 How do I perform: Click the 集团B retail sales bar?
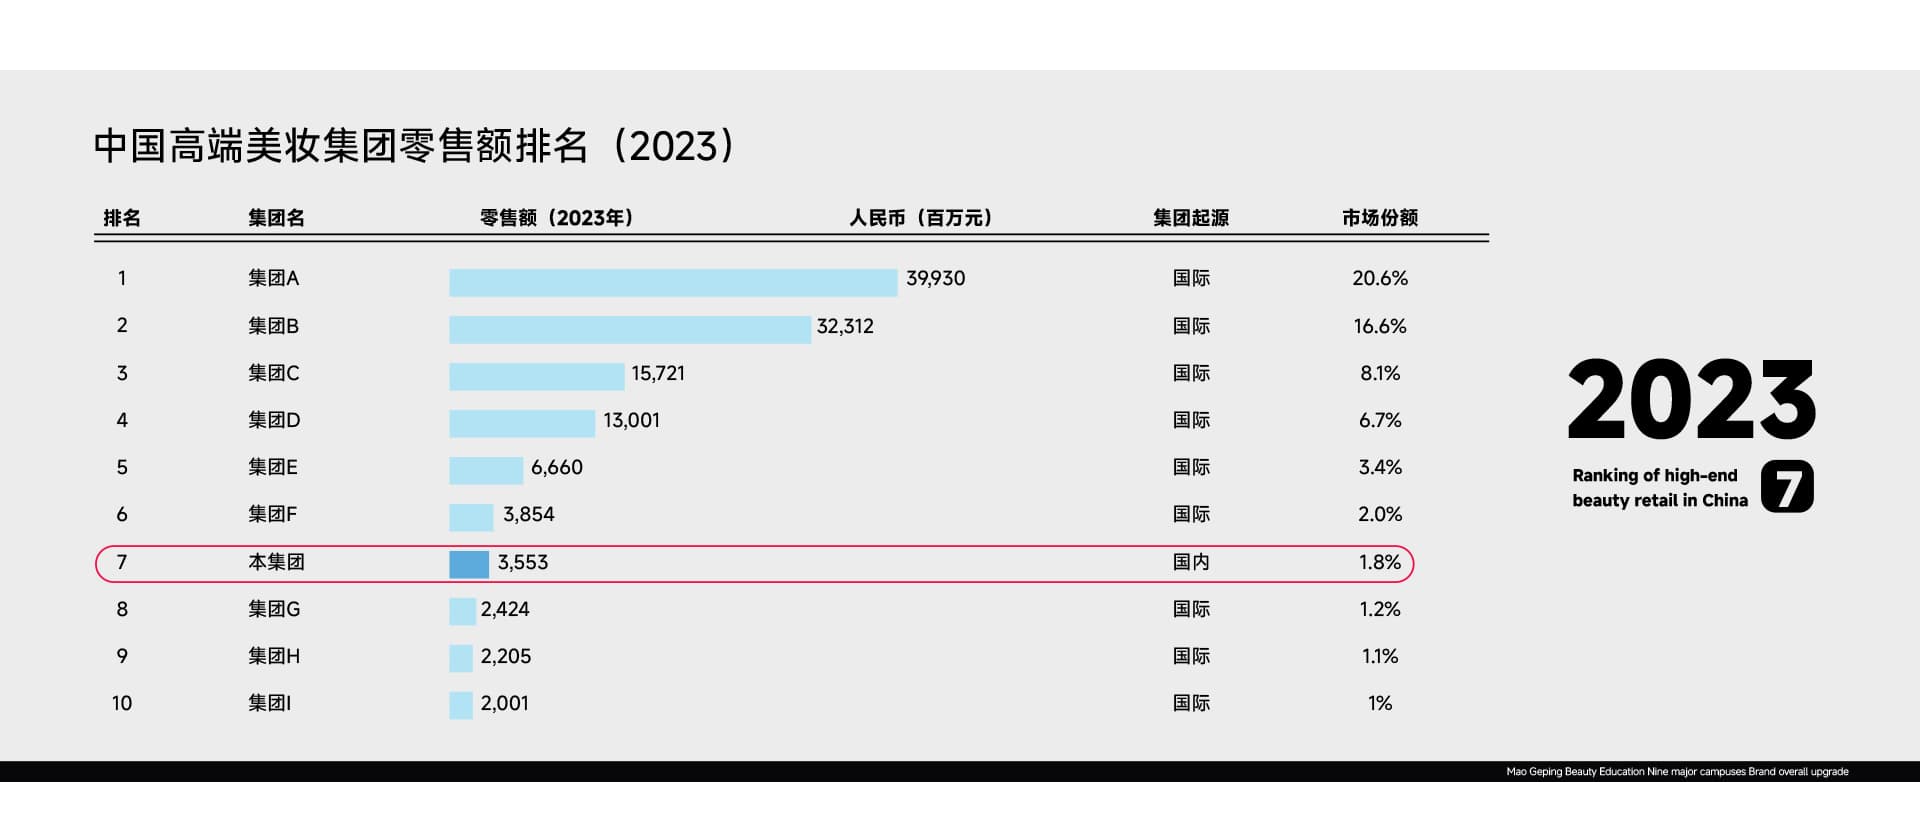point(629,329)
